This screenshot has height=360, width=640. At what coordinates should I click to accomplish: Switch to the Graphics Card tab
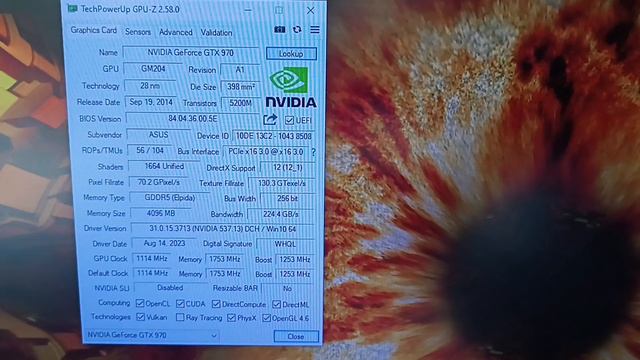click(x=93, y=30)
